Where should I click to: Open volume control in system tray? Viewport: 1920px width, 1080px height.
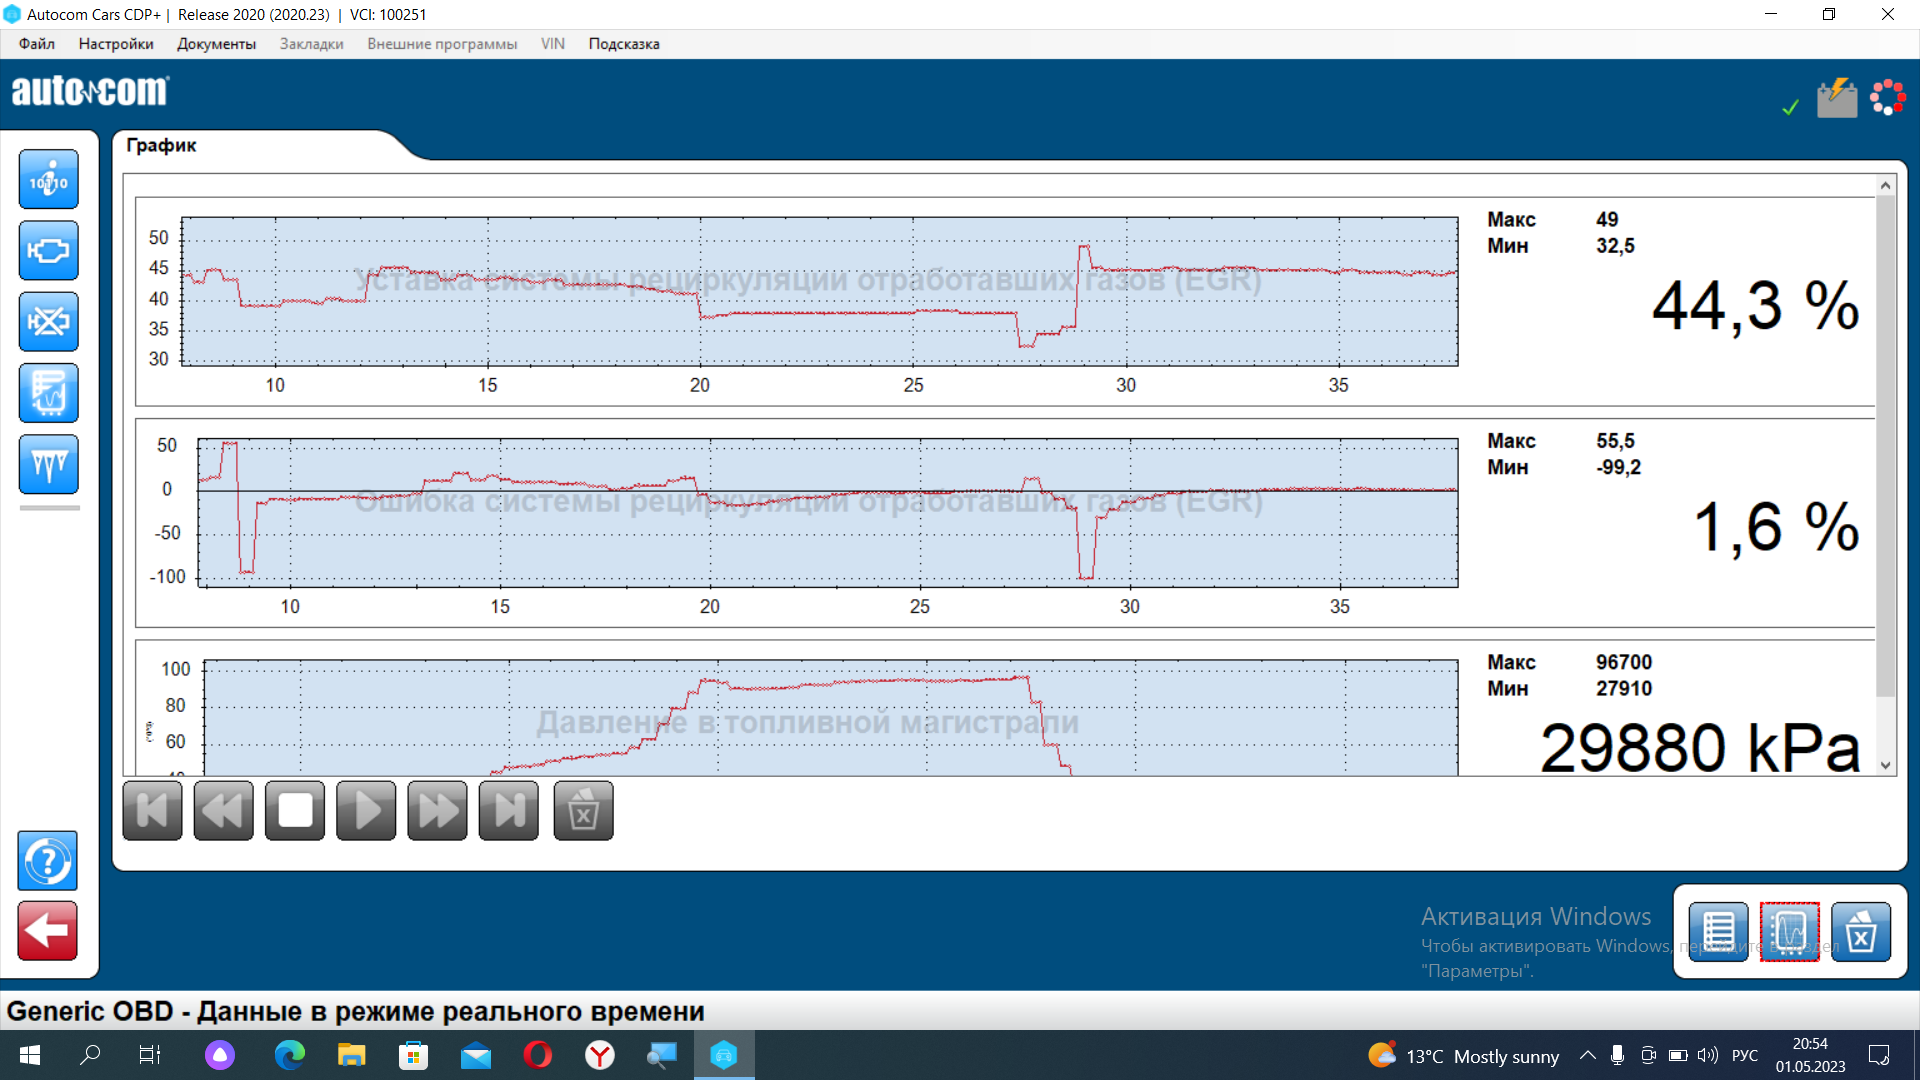1708,1056
